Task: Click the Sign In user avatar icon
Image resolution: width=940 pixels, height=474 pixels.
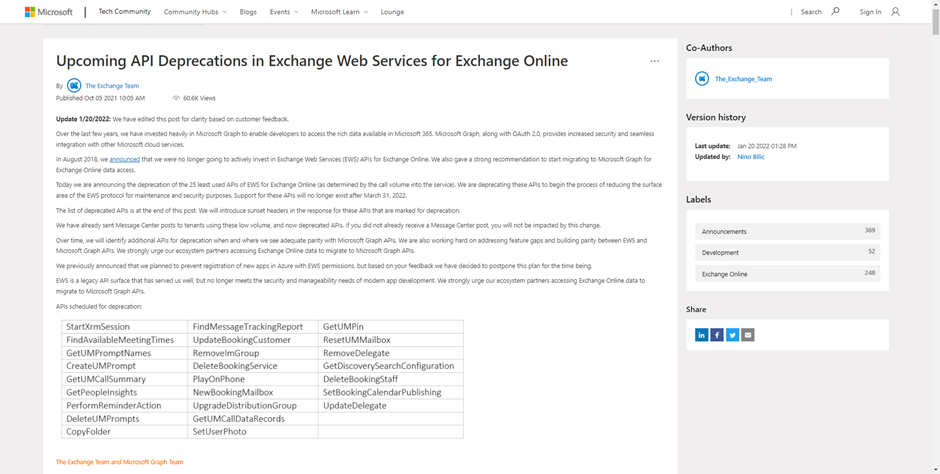Action: point(895,11)
